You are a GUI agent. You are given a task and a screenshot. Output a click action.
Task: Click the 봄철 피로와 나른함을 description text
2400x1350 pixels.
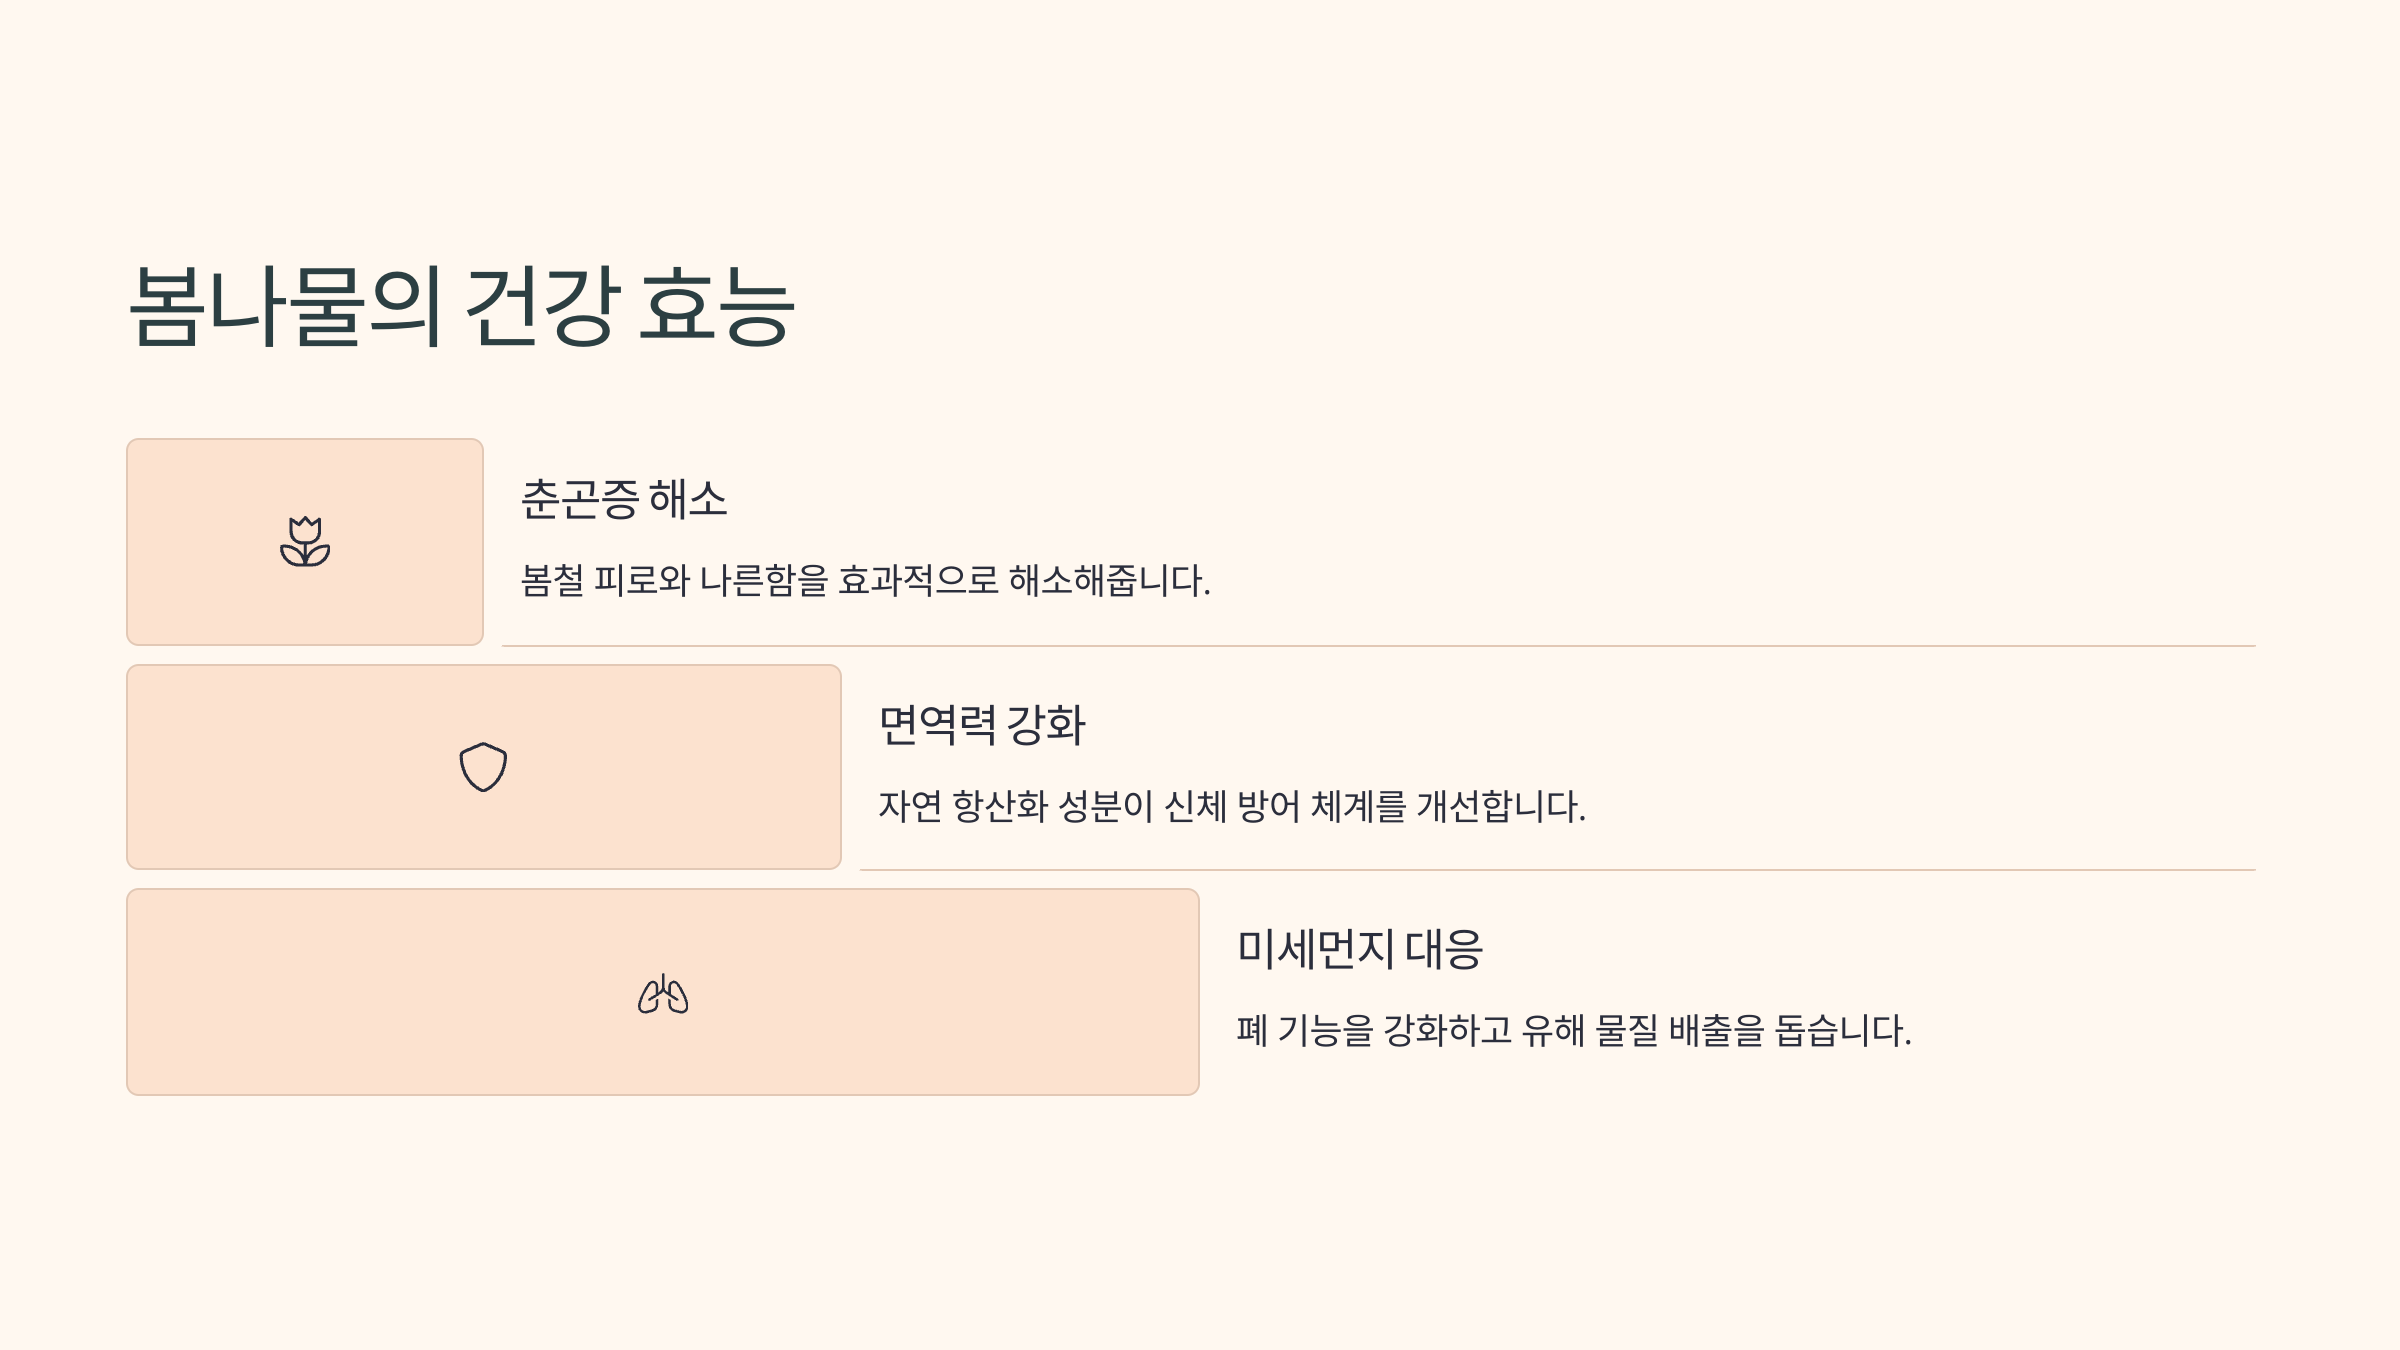pos(866,581)
